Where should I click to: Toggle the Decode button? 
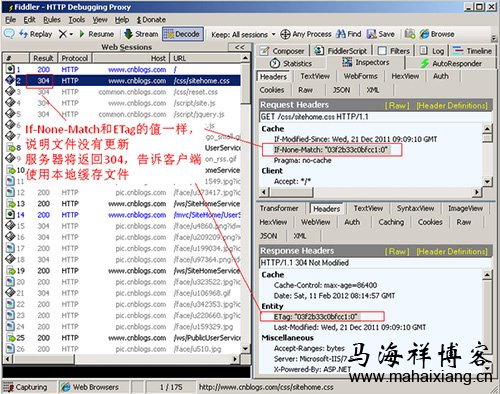point(183,34)
